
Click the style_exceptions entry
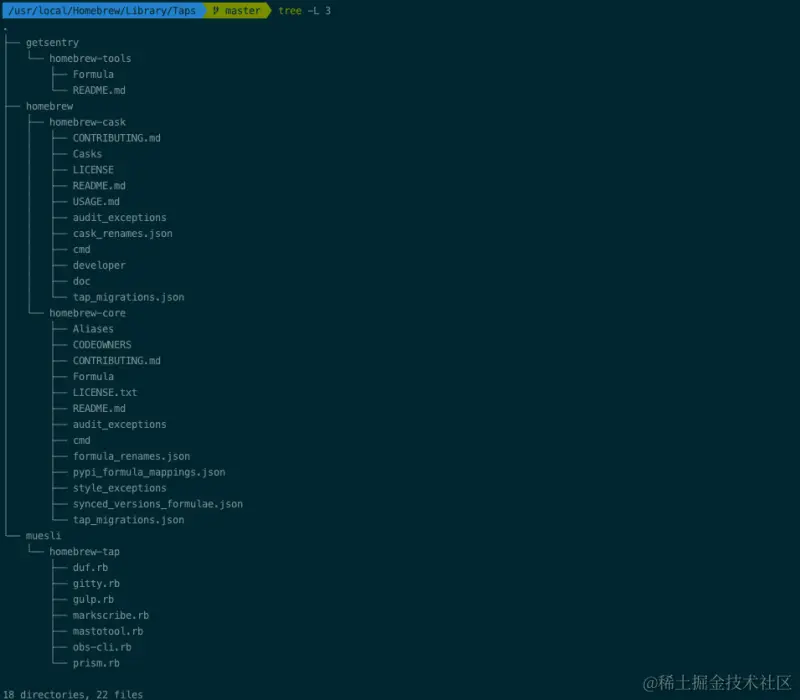119,488
